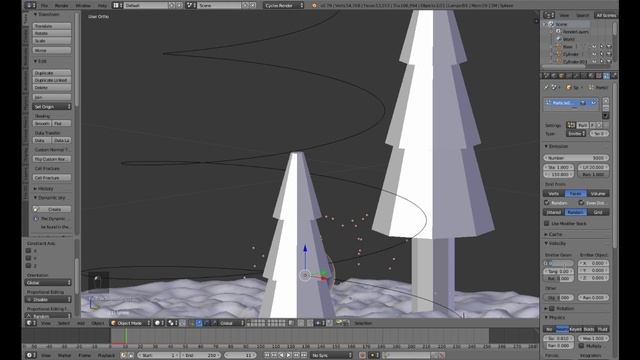Jump to next keyframe in timeline
Viewport: 640px width, 360px height.
tap(296, 355)
